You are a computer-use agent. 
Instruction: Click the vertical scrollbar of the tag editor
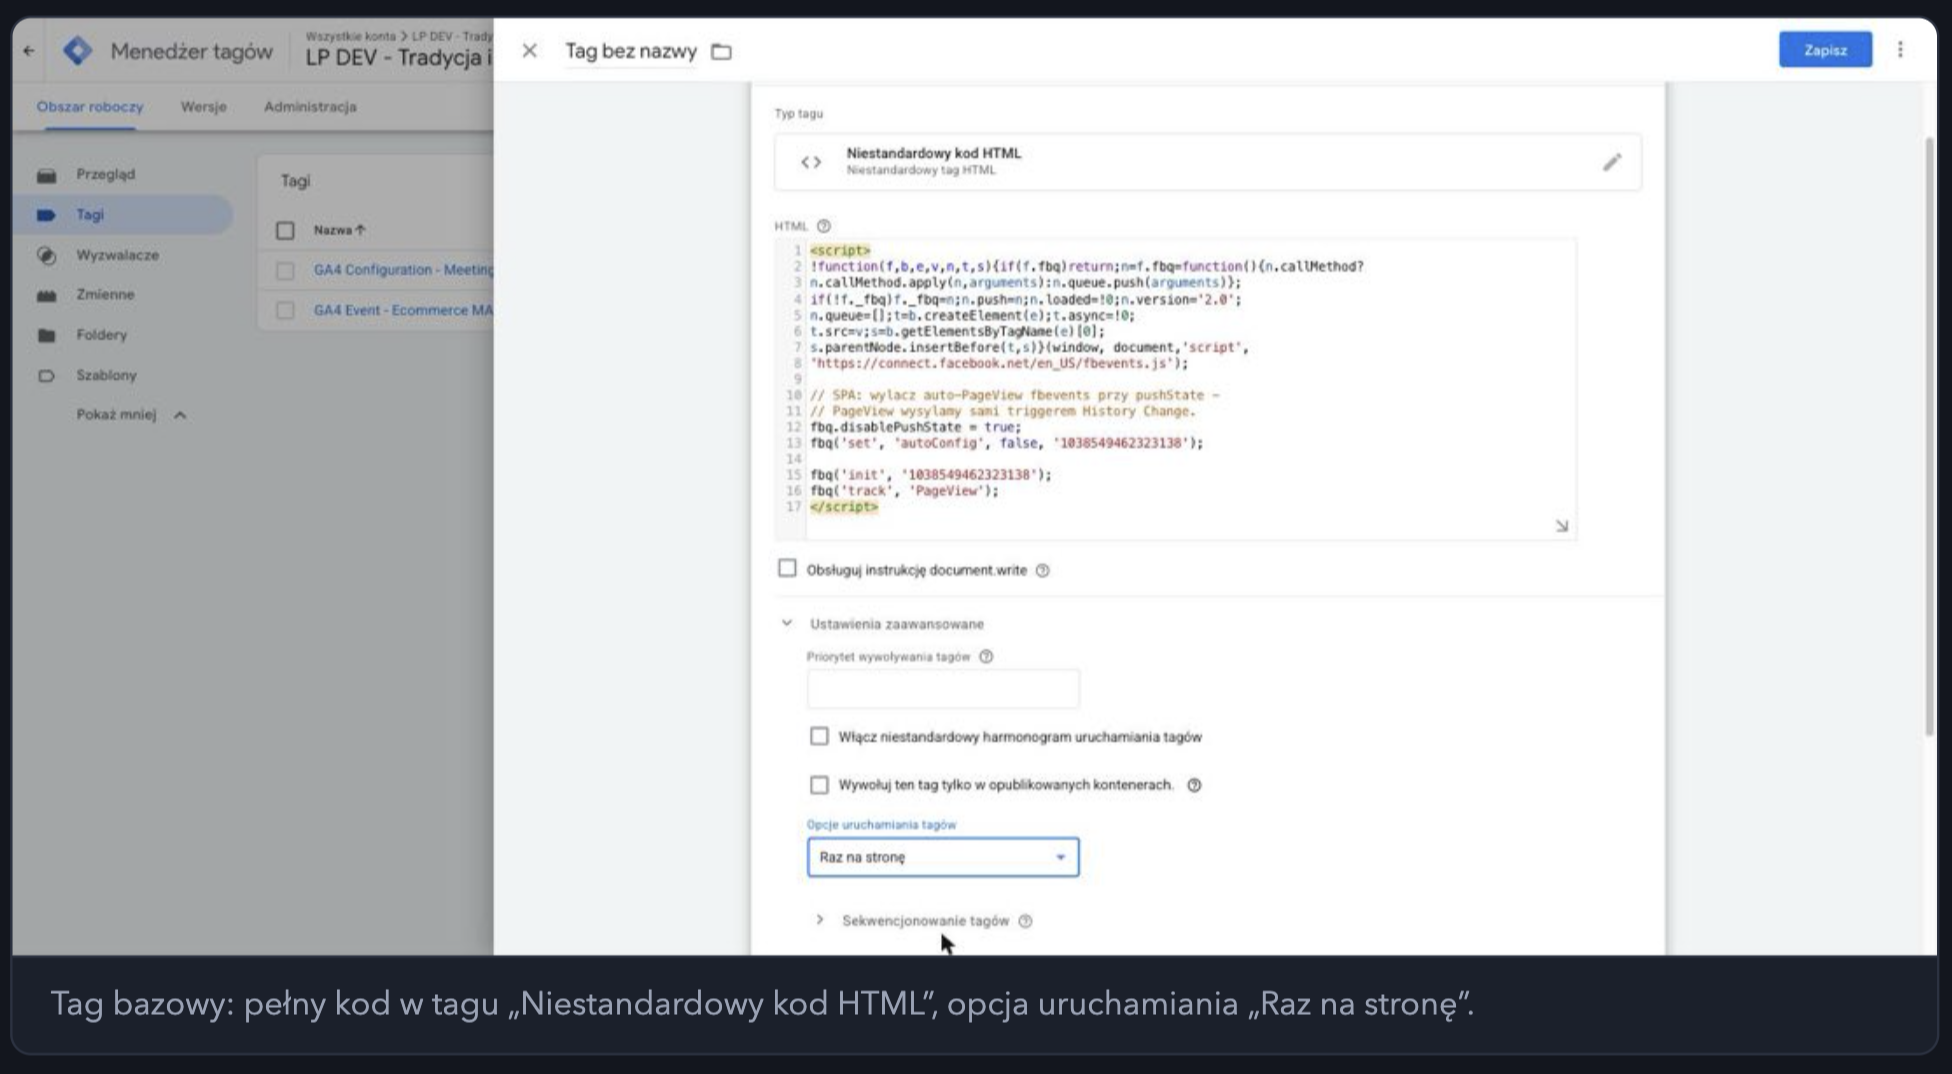click(x=1929, y=436)
